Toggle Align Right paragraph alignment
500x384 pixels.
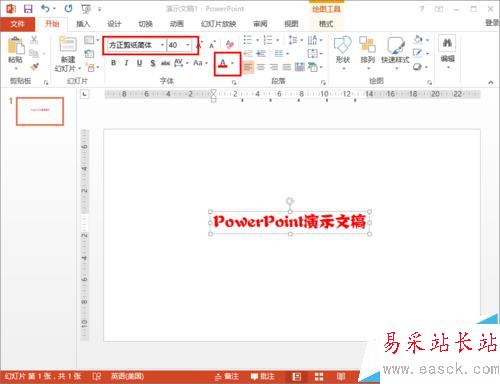click(x=274, y=67)
